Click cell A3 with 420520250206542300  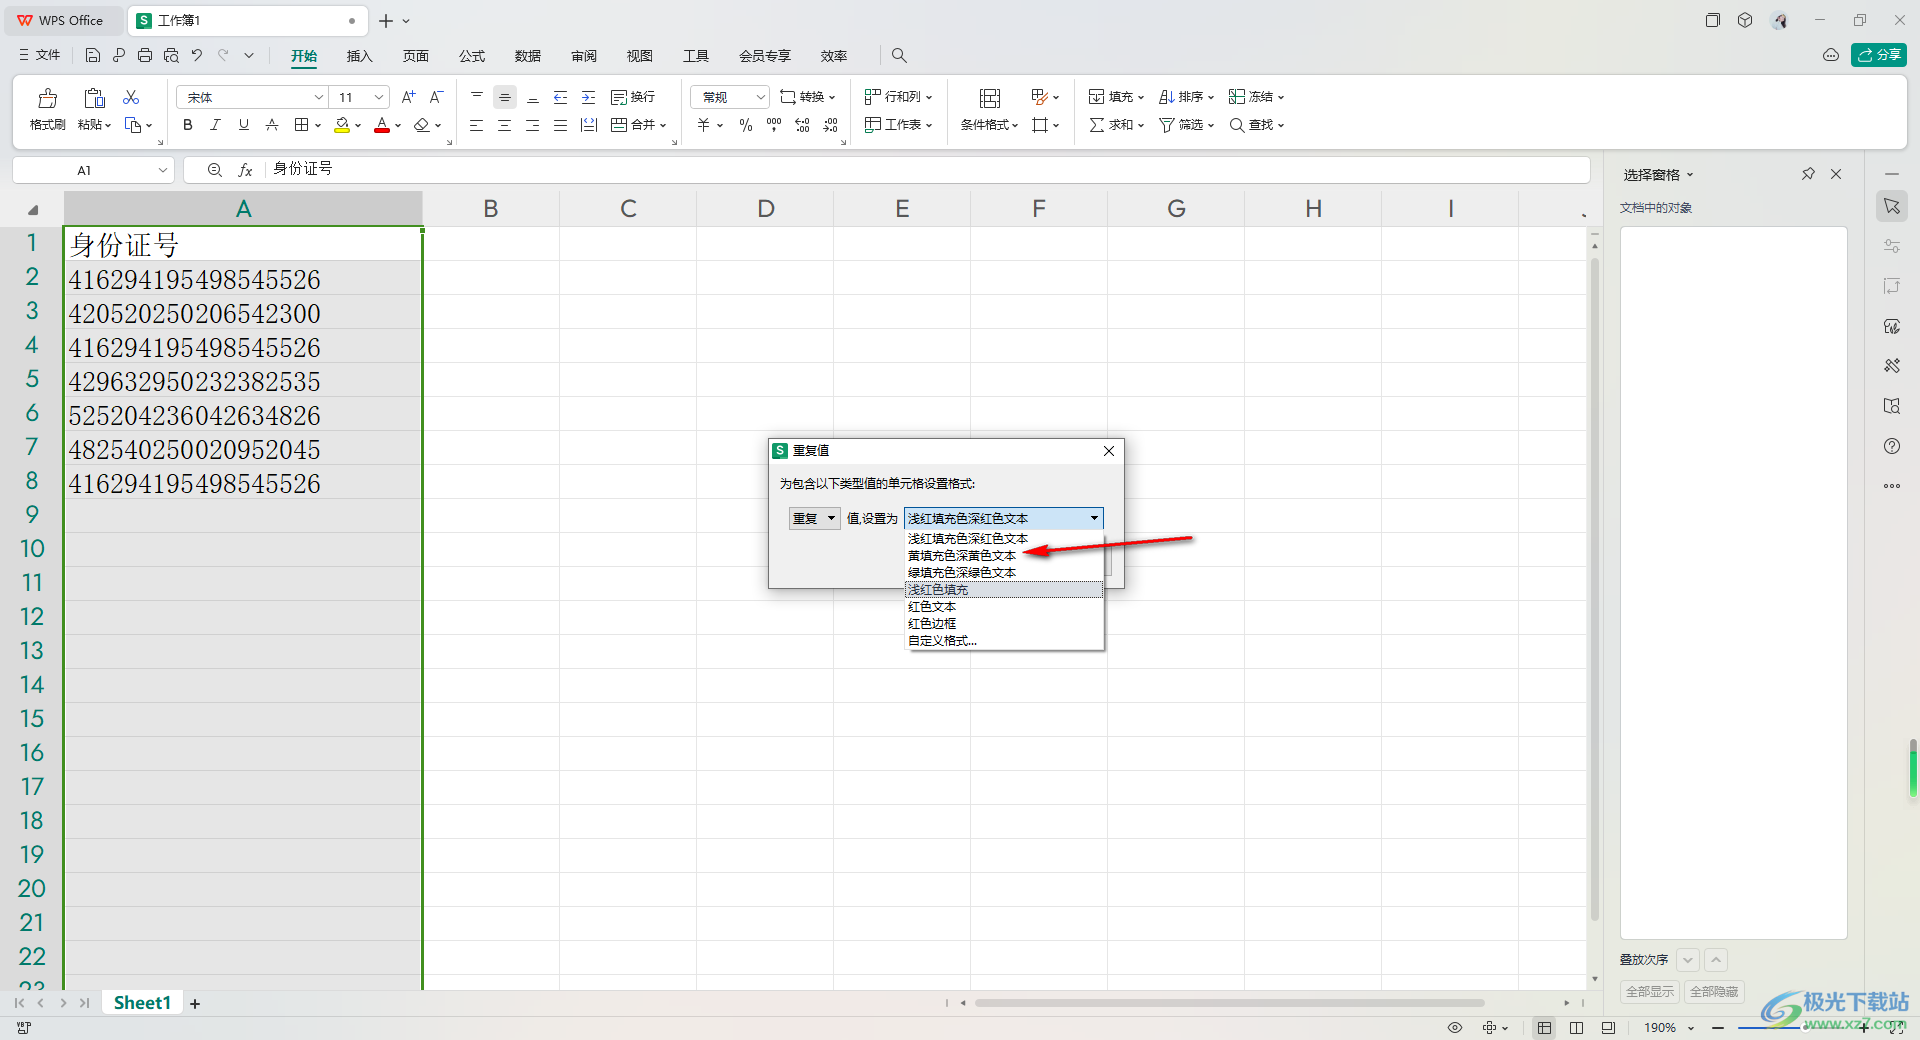click(x=243, y=313)
